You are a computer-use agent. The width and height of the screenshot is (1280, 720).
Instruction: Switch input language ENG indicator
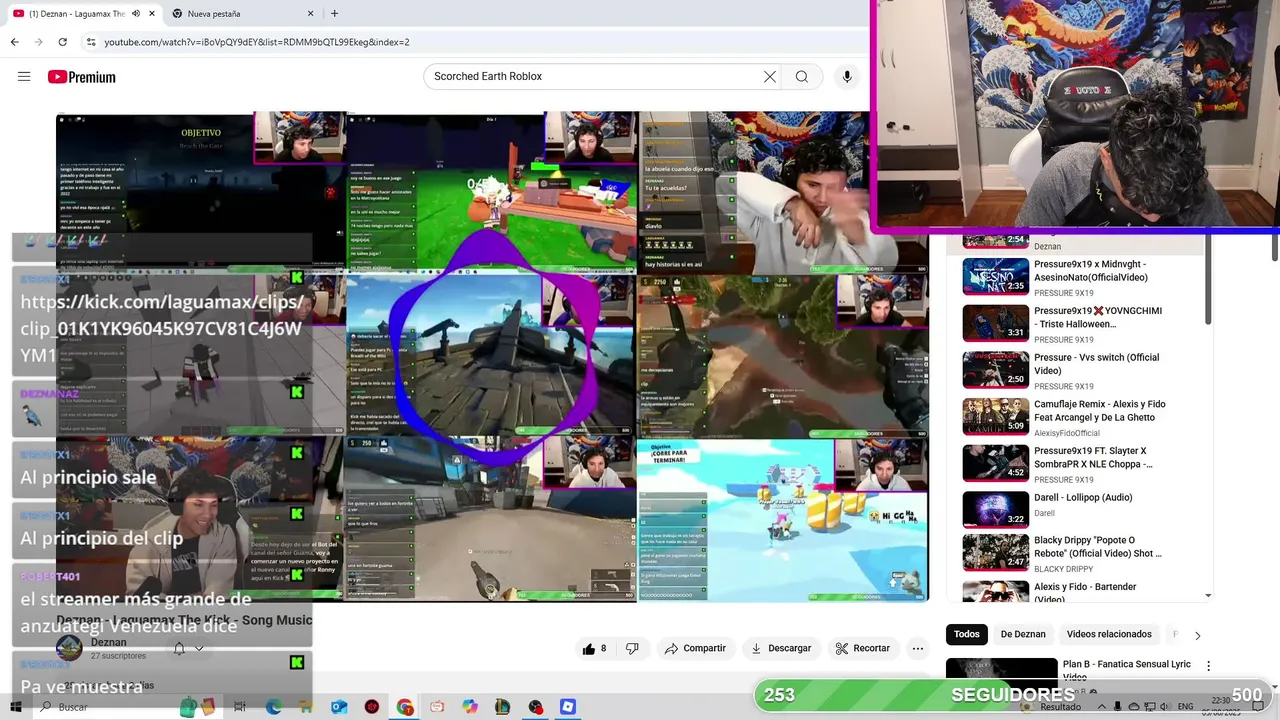pos(1185,707)
